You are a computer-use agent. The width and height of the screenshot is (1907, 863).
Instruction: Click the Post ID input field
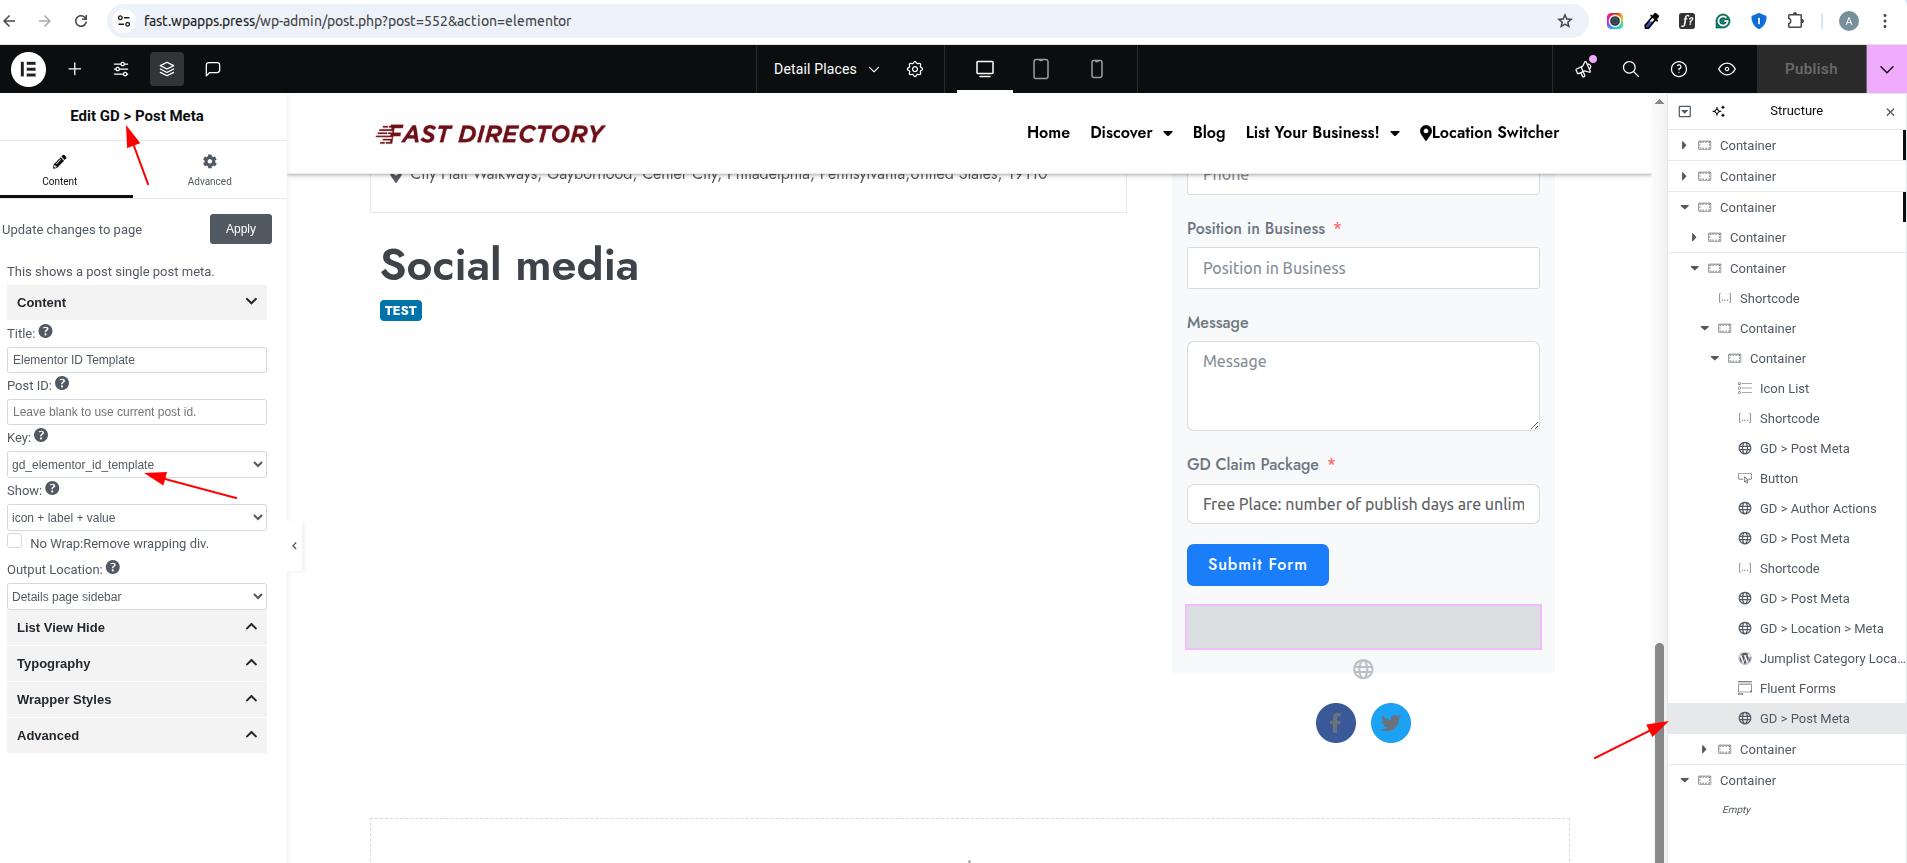click(137, 412)
